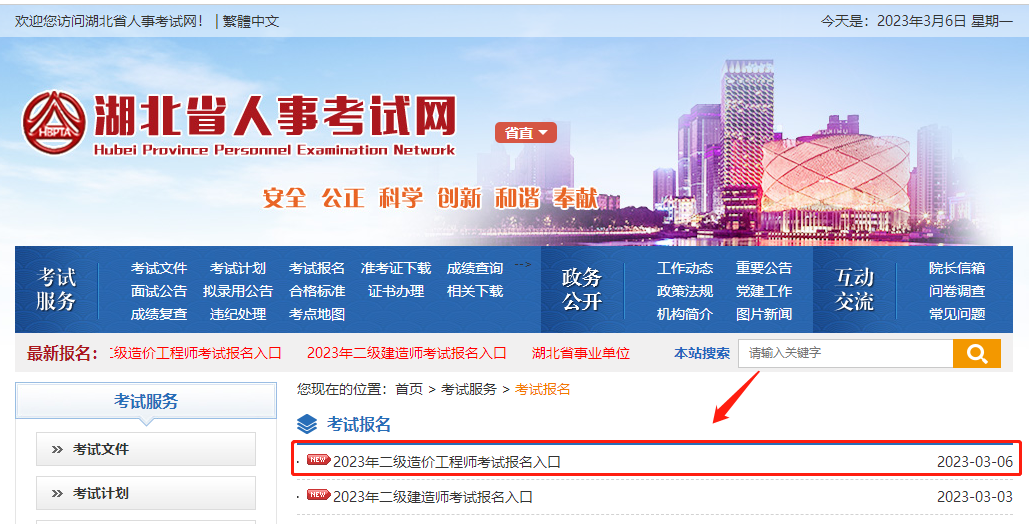Open 准考证下载 in the navigation menu
Viewport: 1029px width, 524px height.
pos(396,268)
